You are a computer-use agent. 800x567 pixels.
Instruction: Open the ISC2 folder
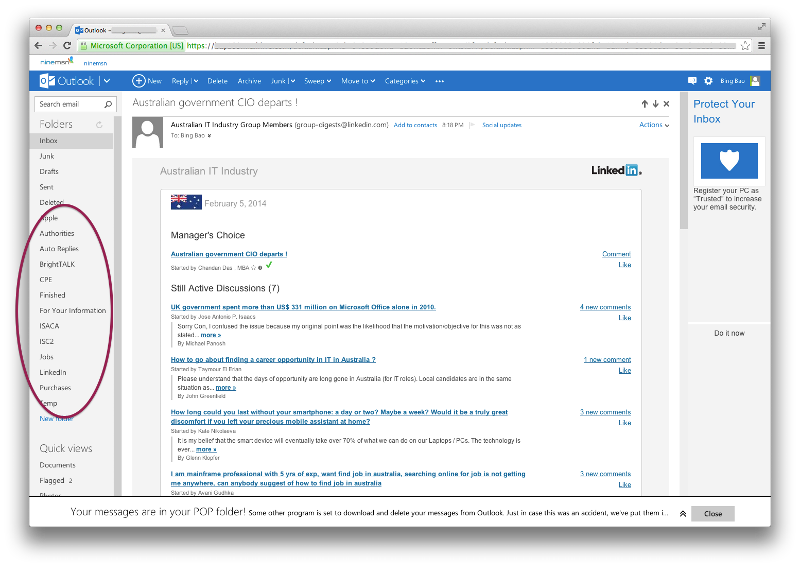click(x=46, y=341)
